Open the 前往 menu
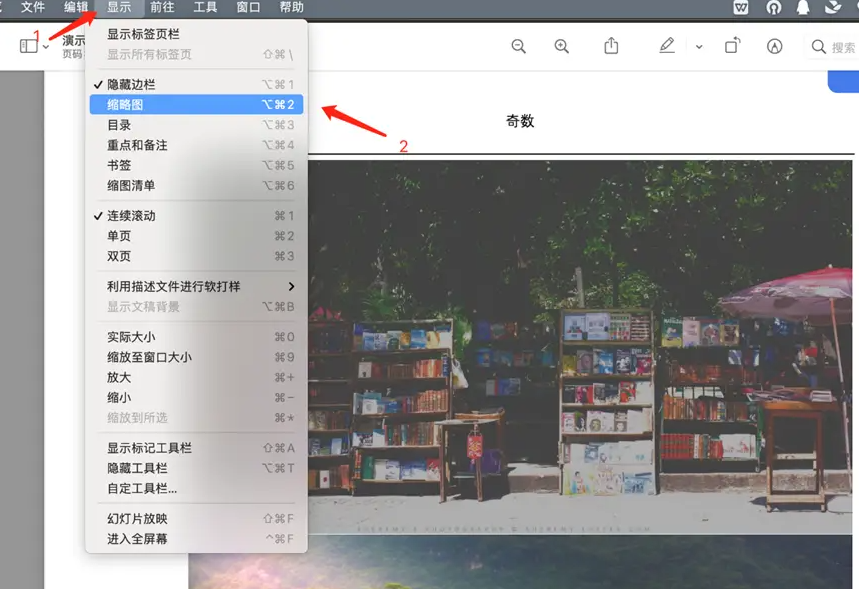859x589 pixels. point(162,8)
